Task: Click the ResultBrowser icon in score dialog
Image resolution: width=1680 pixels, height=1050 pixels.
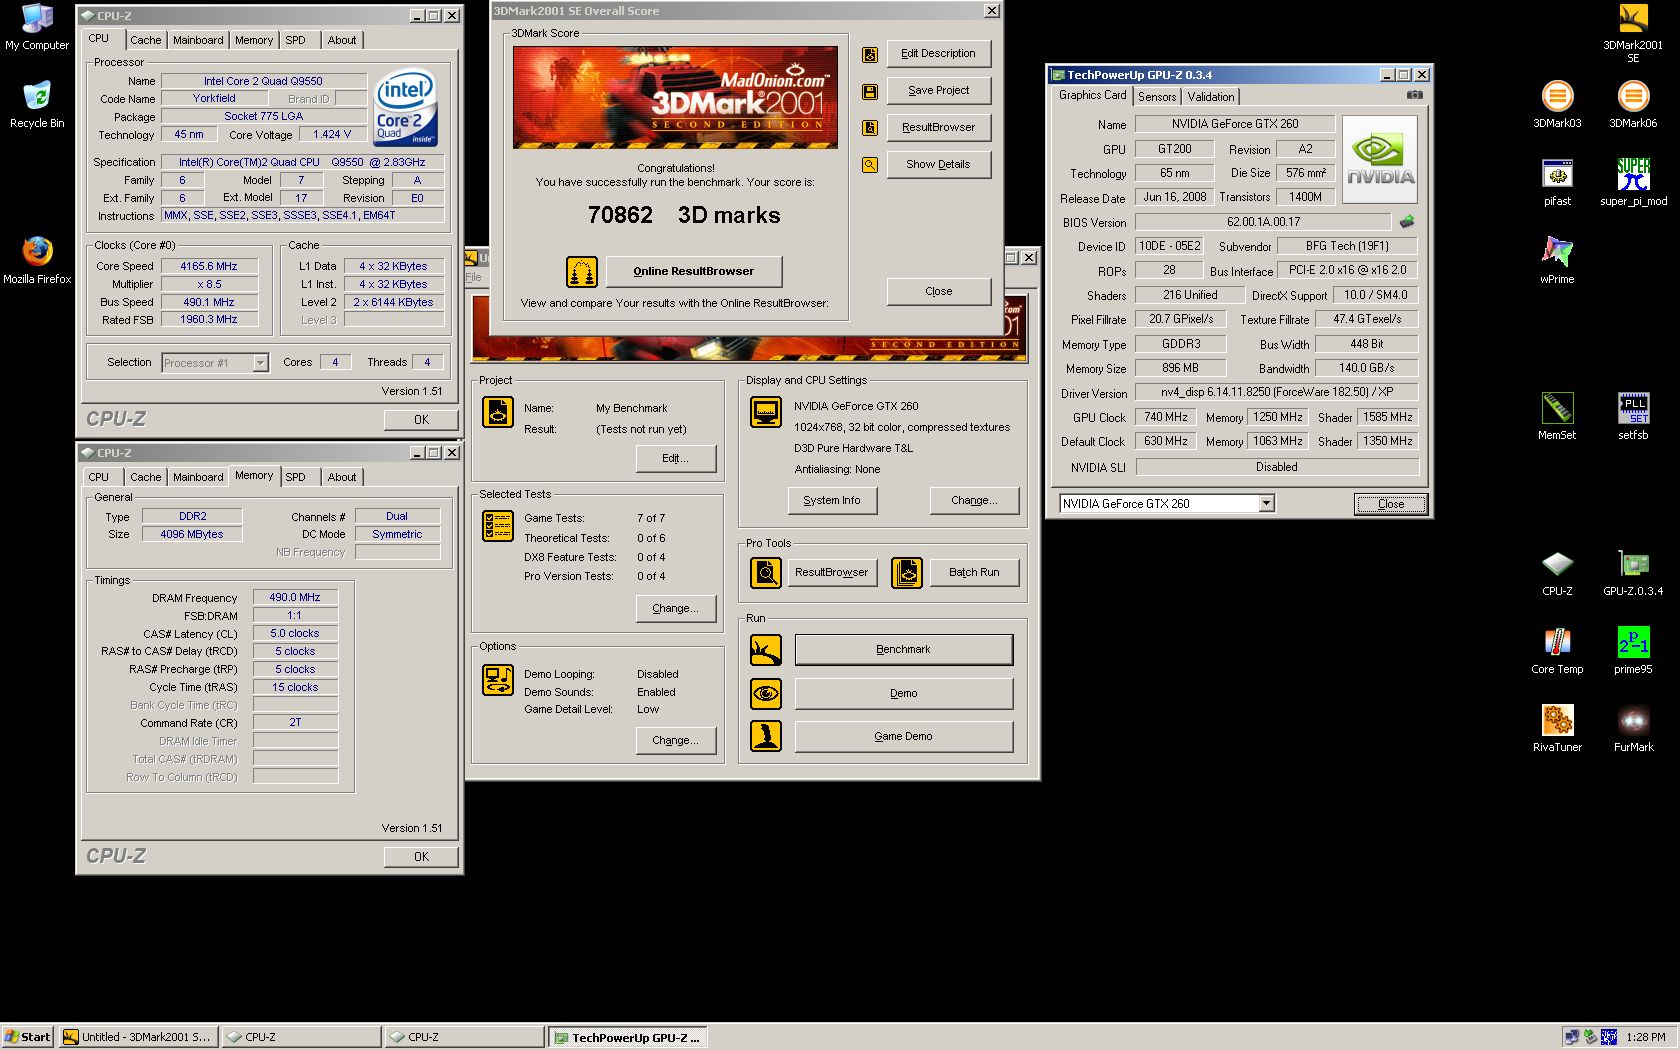Action: click(x=870, y=128)
